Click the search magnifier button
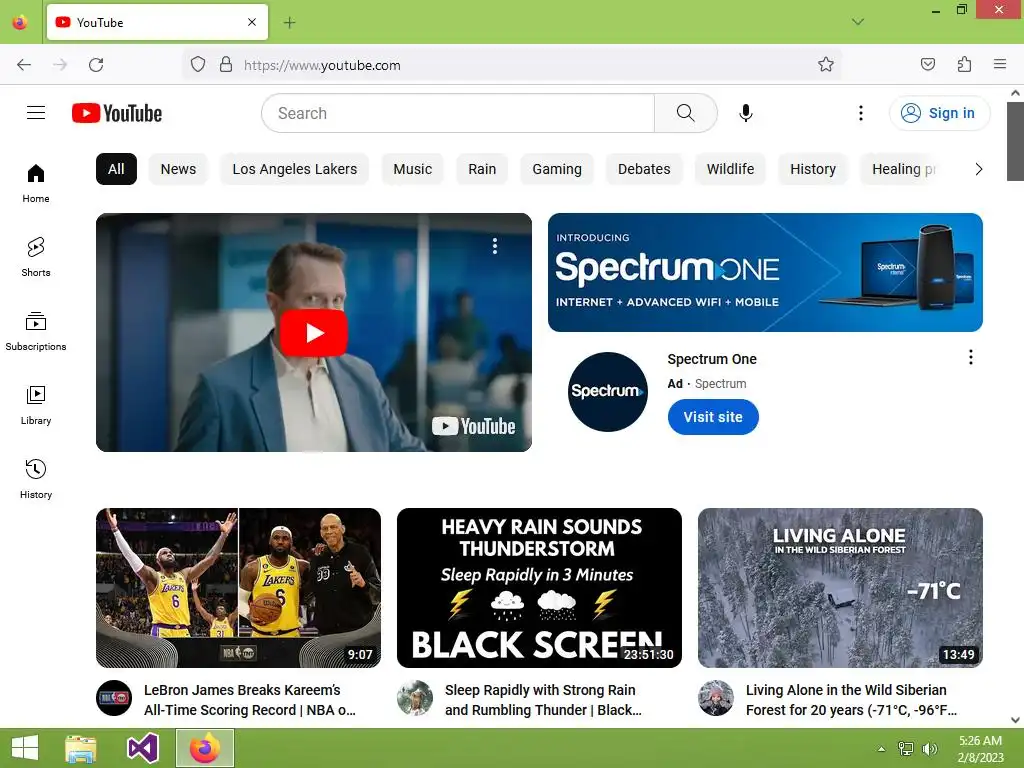The image size is (1024, 768). (x=685, y=113)
